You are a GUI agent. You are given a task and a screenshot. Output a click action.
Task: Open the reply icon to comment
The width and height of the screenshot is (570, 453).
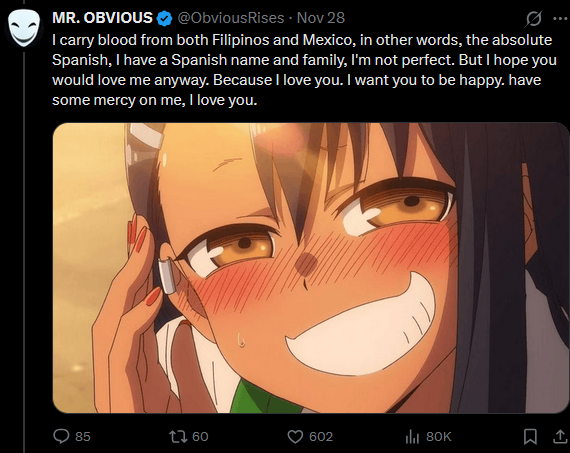[x=61, y=436]
